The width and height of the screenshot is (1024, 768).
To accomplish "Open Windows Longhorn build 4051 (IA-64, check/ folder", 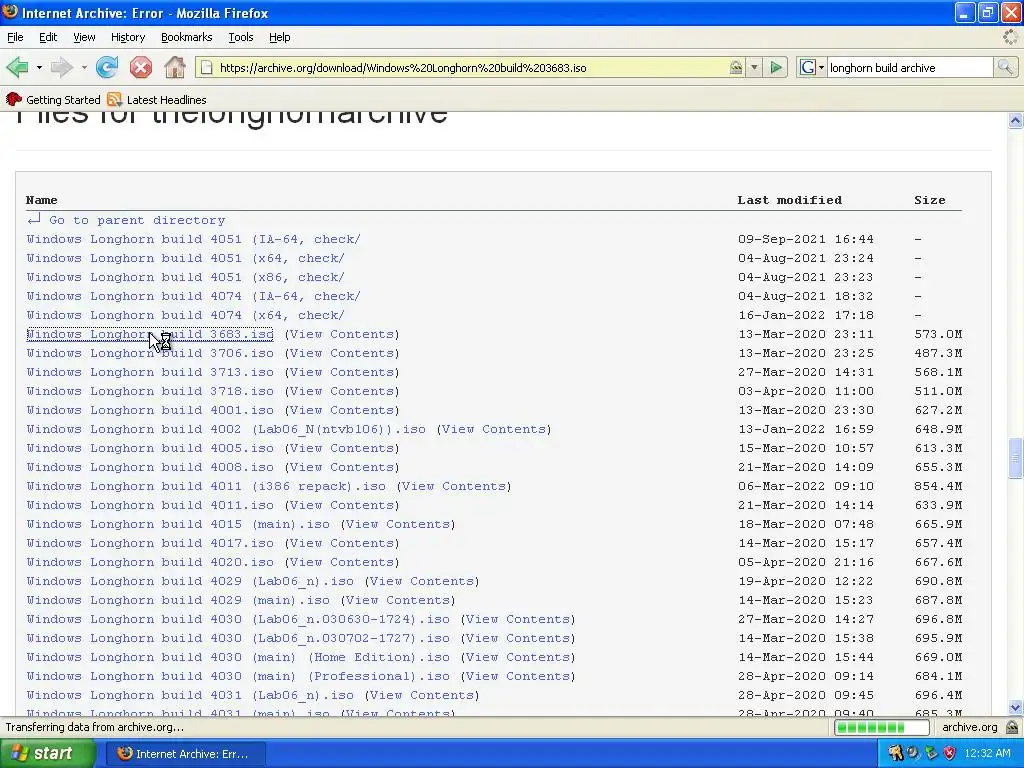I will coord(193,239).
